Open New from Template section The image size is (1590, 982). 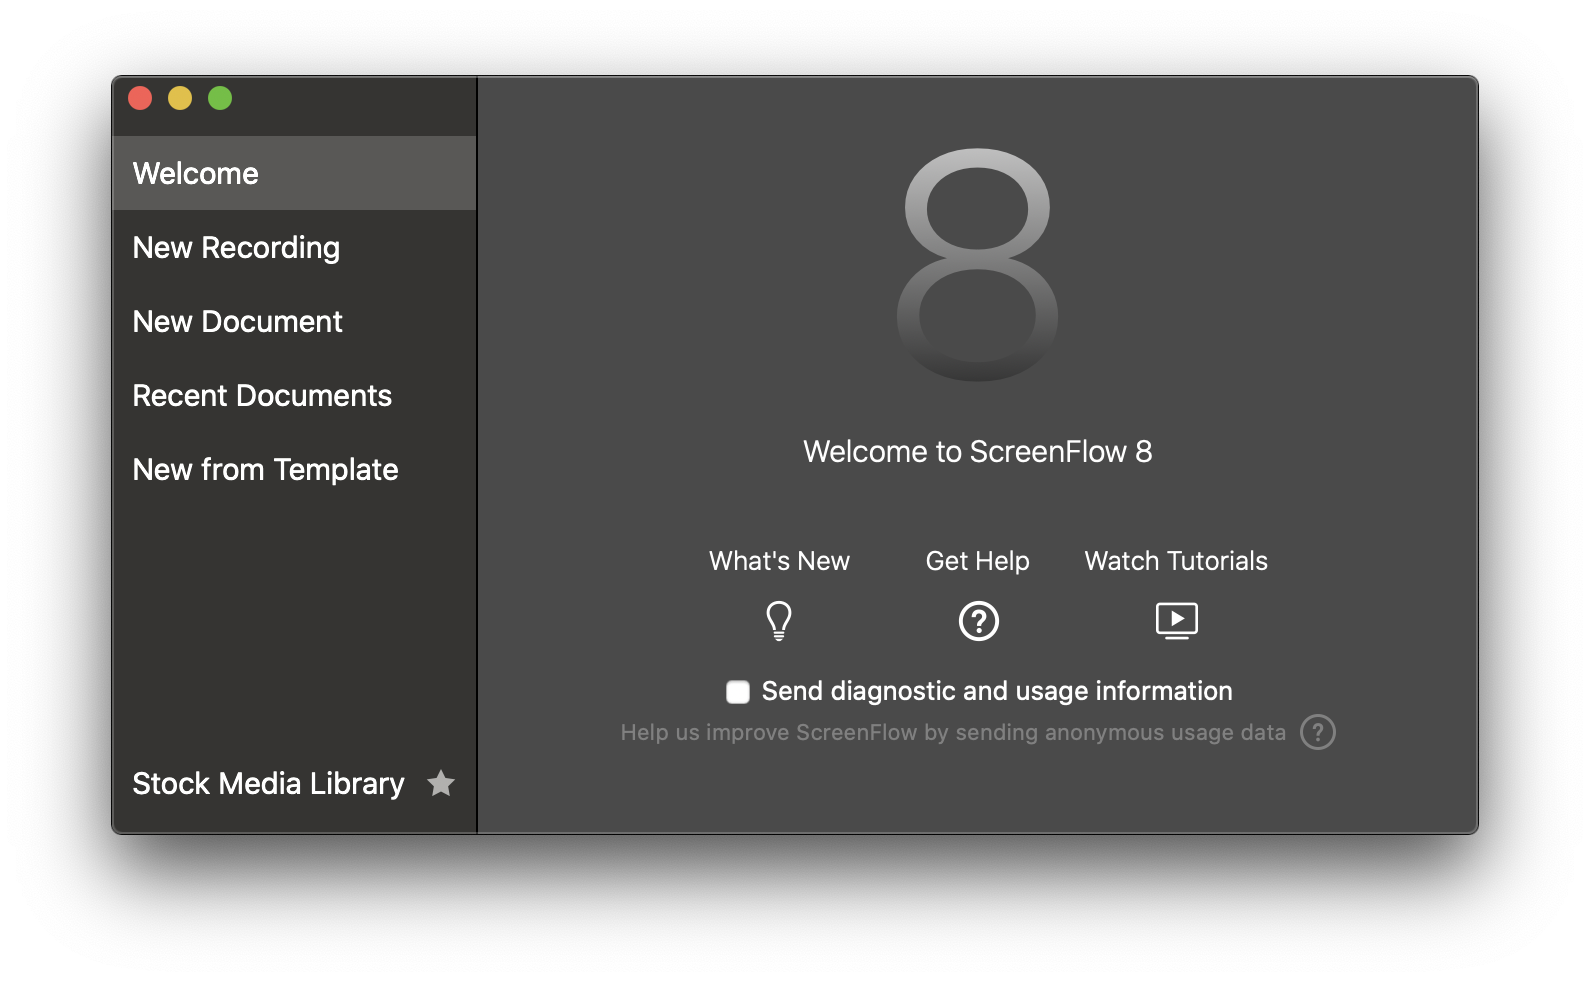[x=295, y=469]
